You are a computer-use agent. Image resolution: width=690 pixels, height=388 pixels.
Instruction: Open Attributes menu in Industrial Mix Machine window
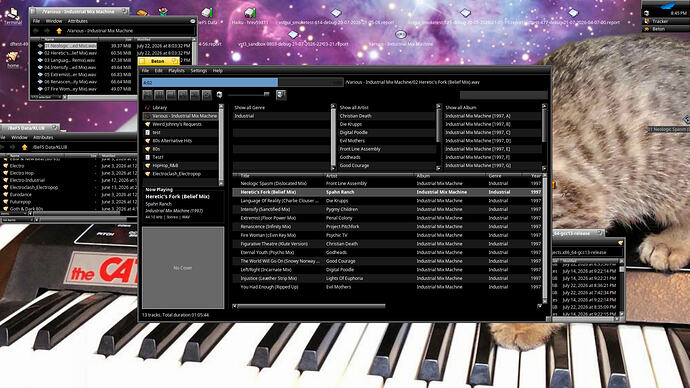click(x=77, y=21)
